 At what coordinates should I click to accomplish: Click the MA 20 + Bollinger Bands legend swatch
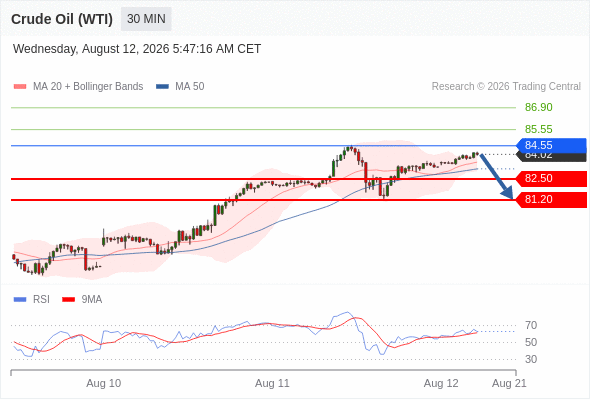point(20,87)
